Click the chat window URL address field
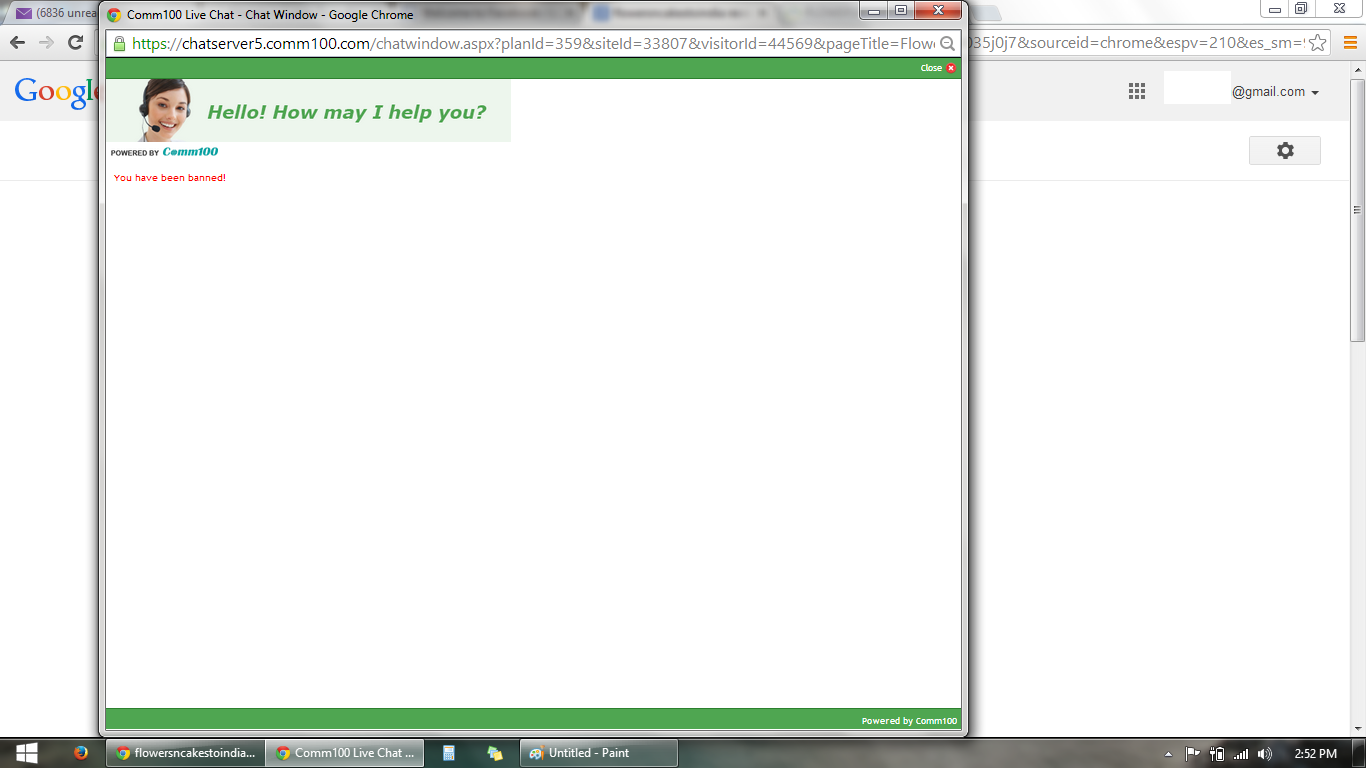The image size is (1366, 768). [530, 44]
